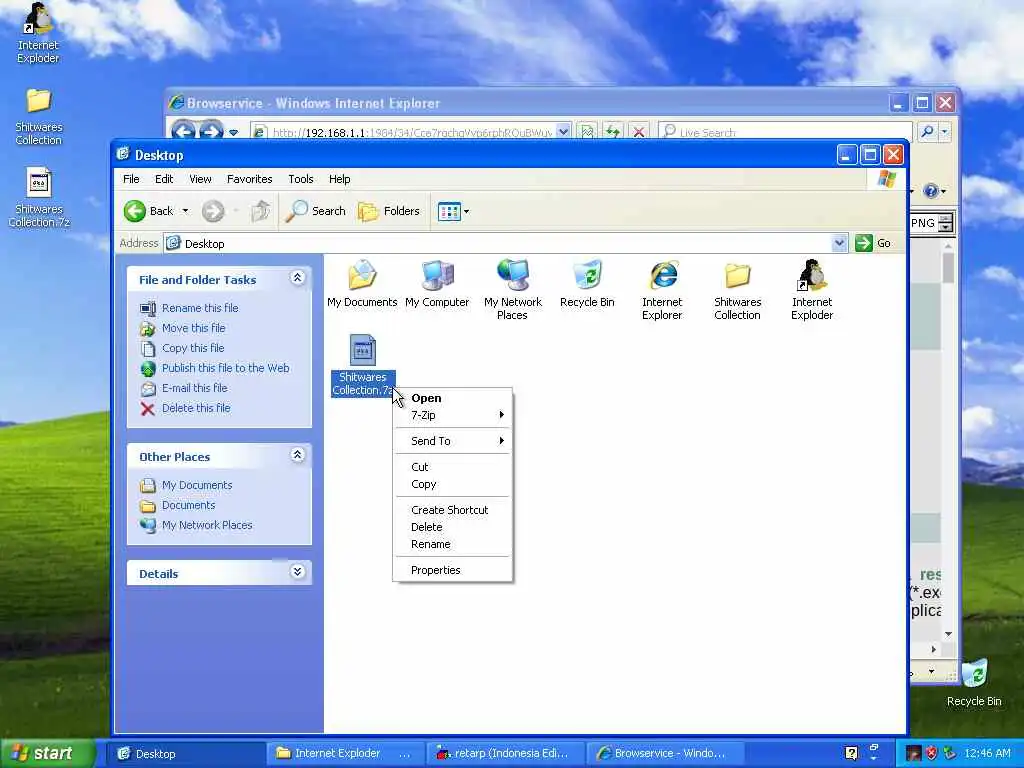Click Delete this file task link
Viewport: 1024px width, 768px height.
pyautogui.click(x=196, y=408)
